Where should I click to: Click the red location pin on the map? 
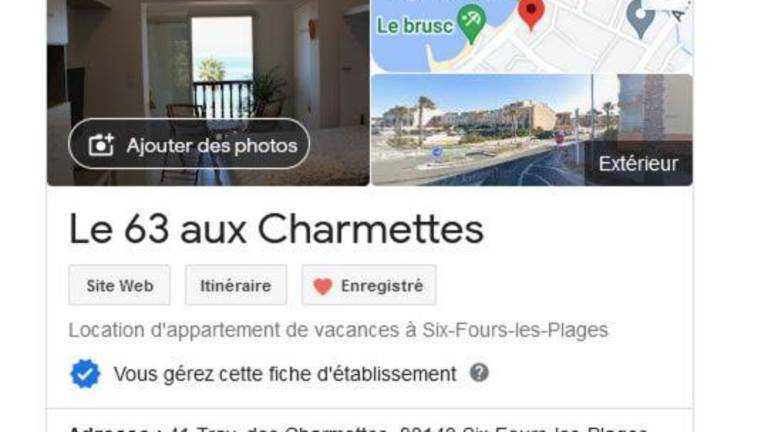click(x=531, y=13)
